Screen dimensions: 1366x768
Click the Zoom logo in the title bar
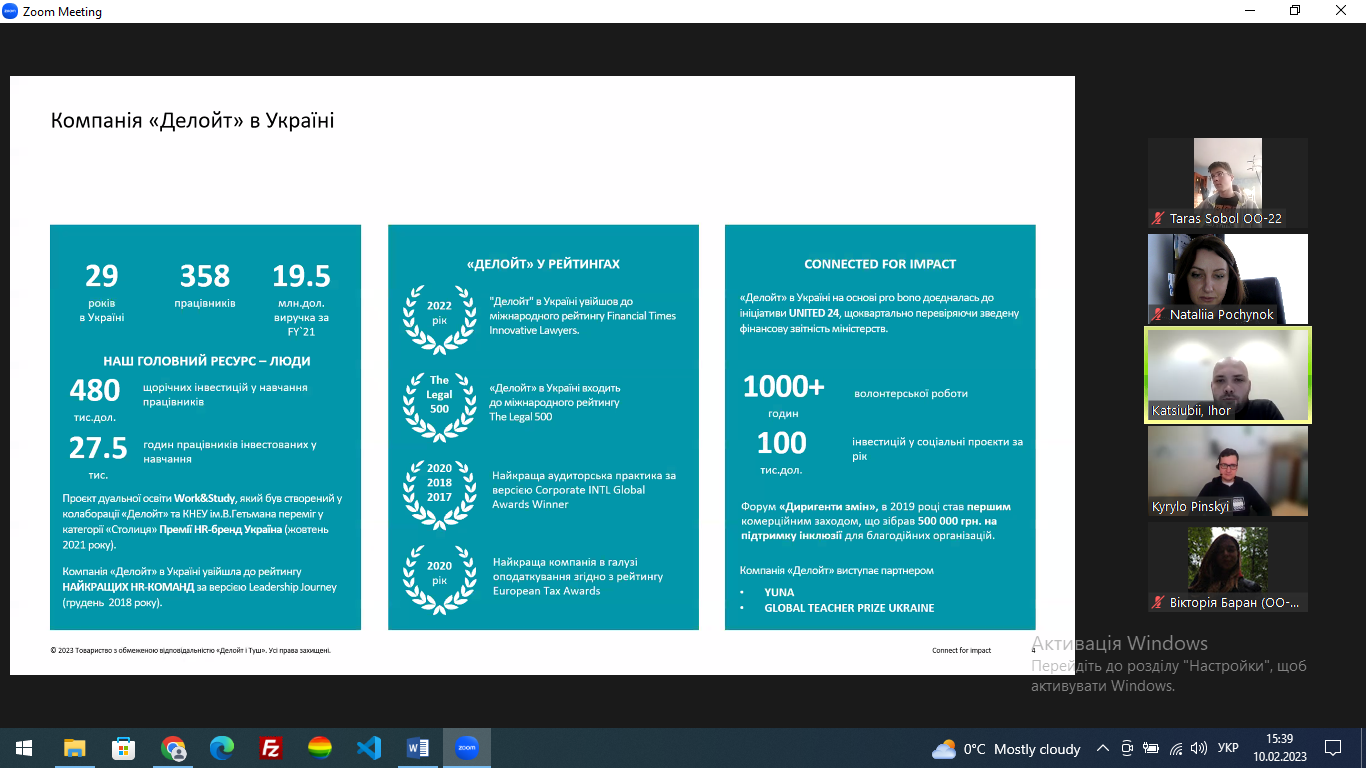(x=10, y=11)
